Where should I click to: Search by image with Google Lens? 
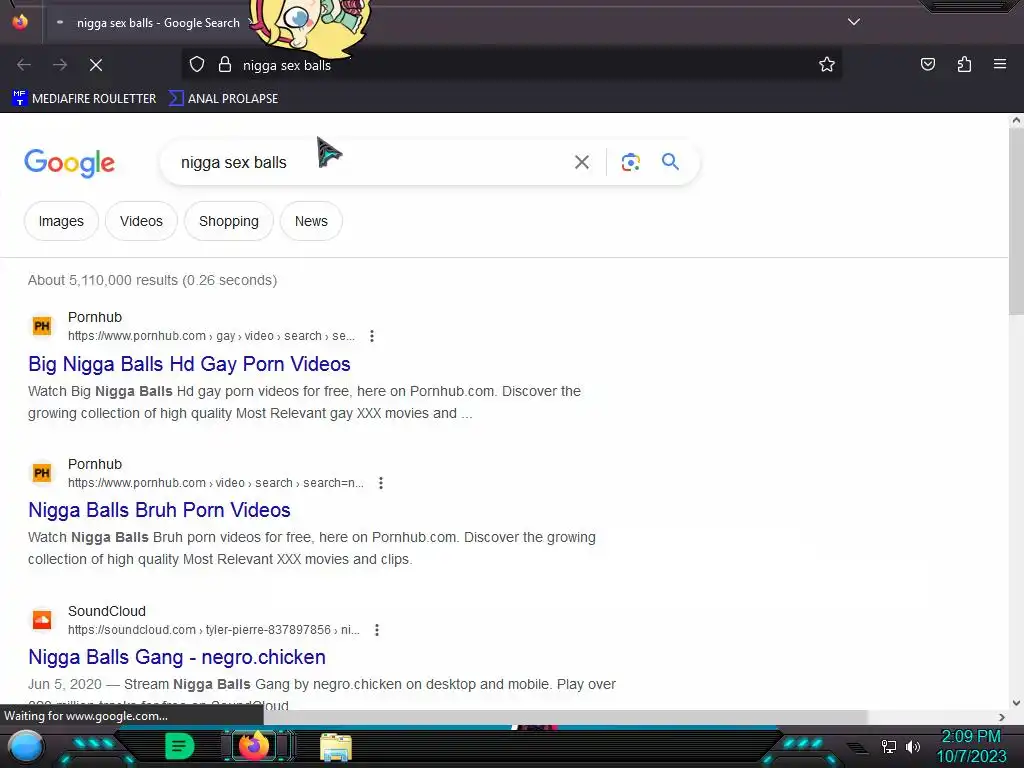click(630, 162)
